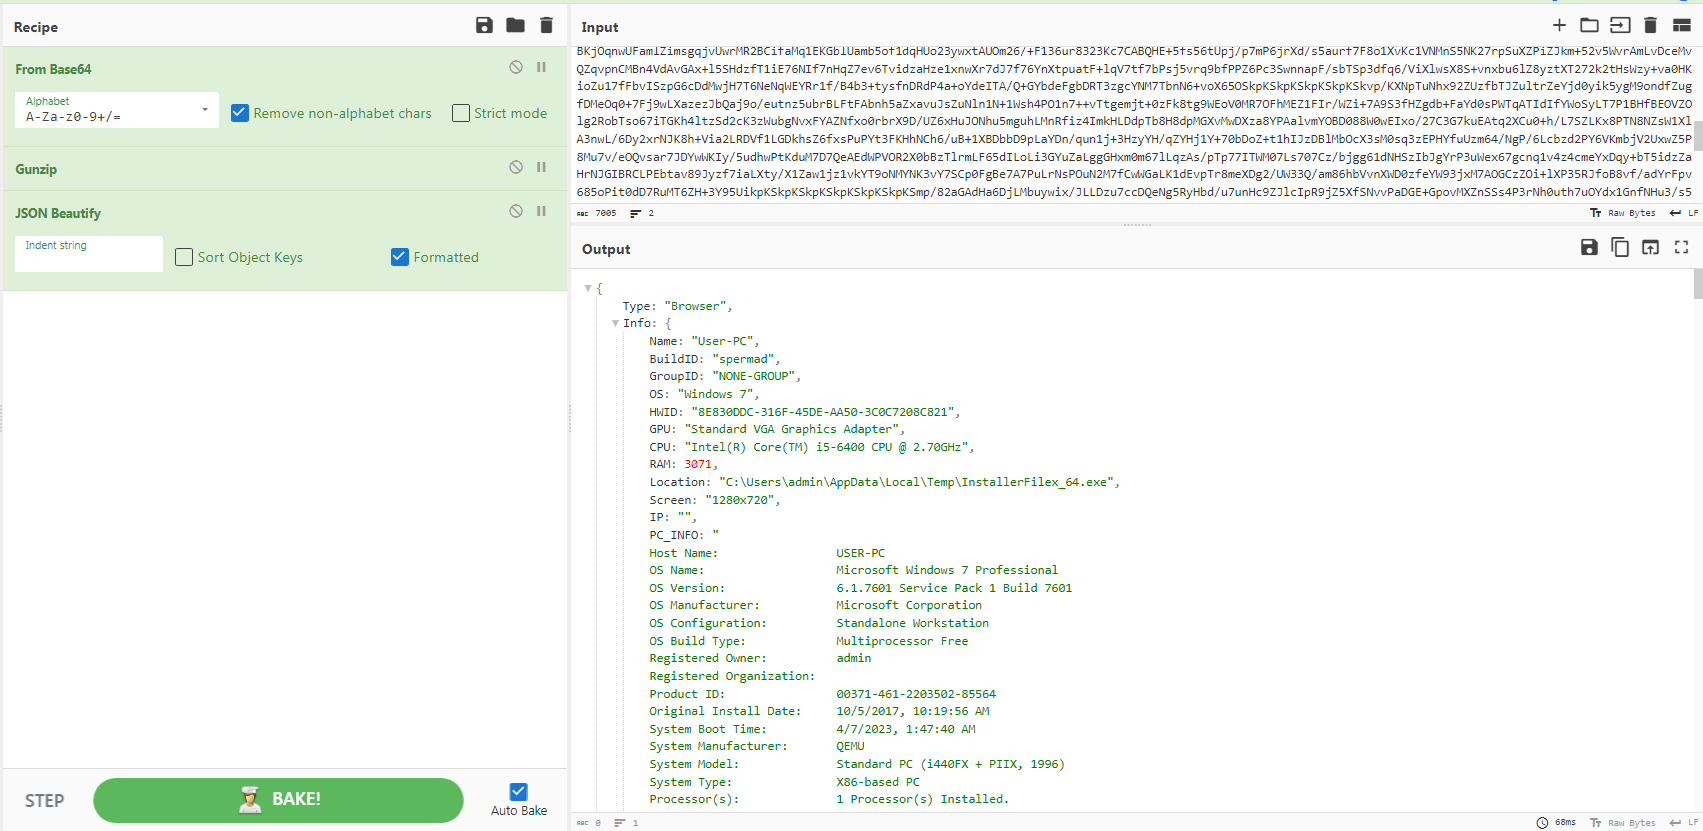Collapse the Info JSON node

tap(615, 323)
